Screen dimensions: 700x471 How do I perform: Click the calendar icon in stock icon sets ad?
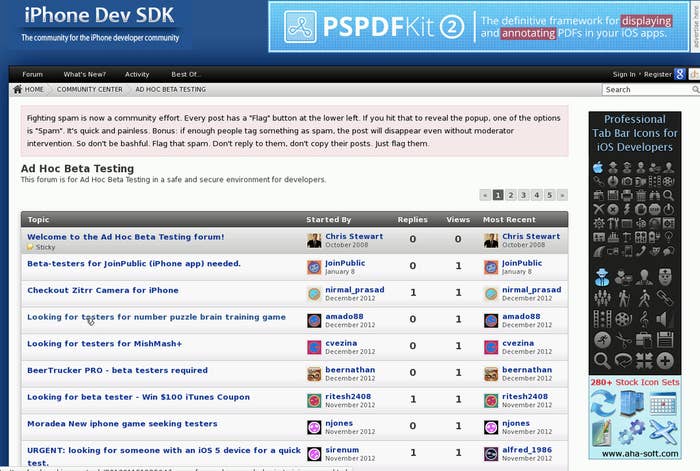663,403
